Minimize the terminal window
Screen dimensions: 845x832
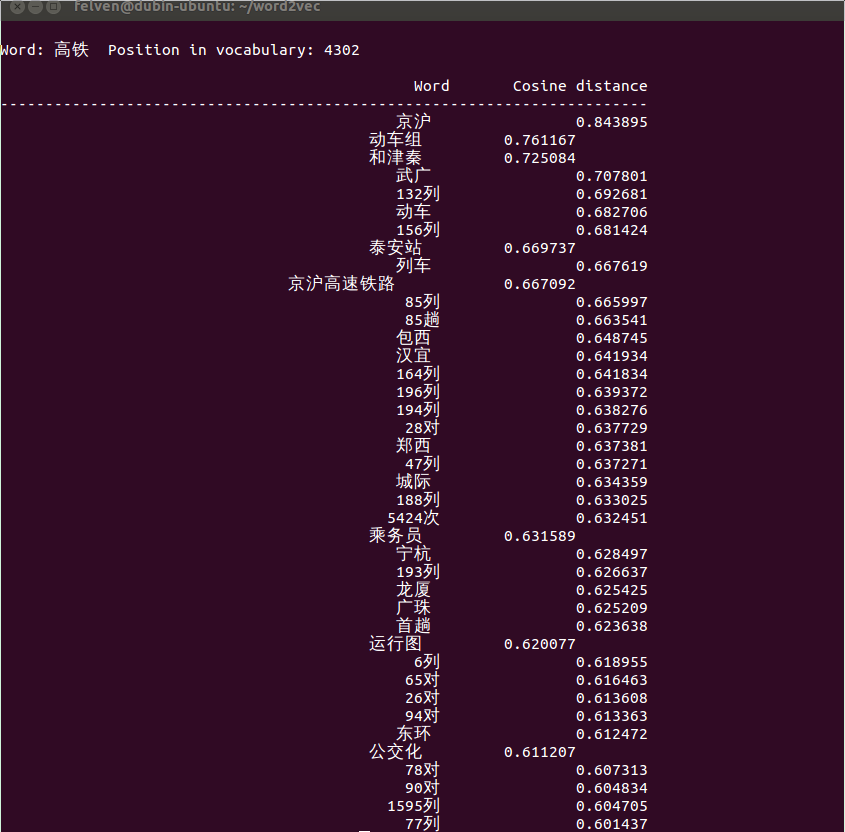[36, 7]
